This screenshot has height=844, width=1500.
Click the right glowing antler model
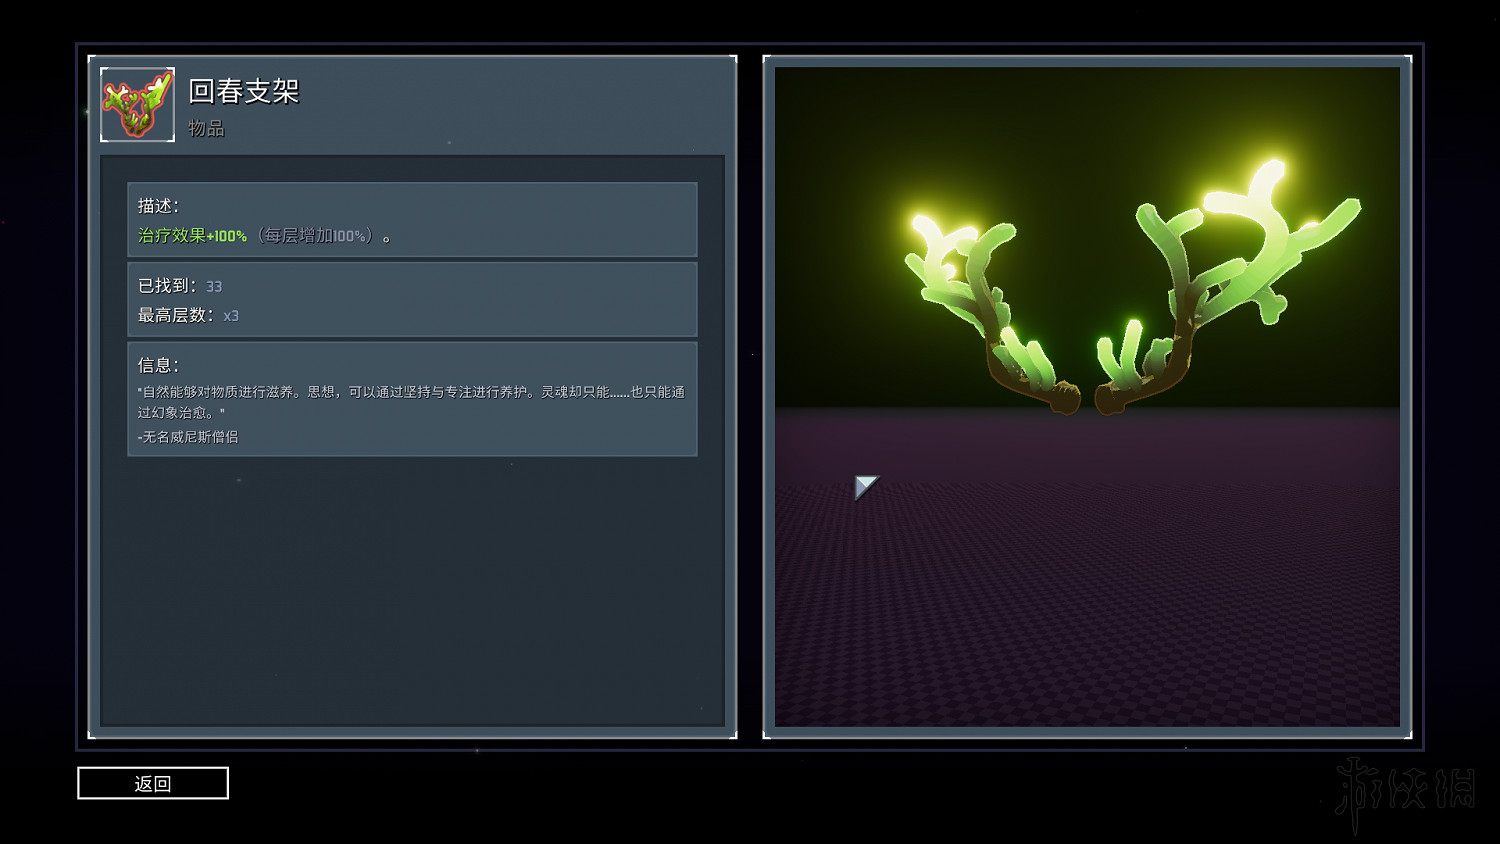click(x=1230, y=270)
